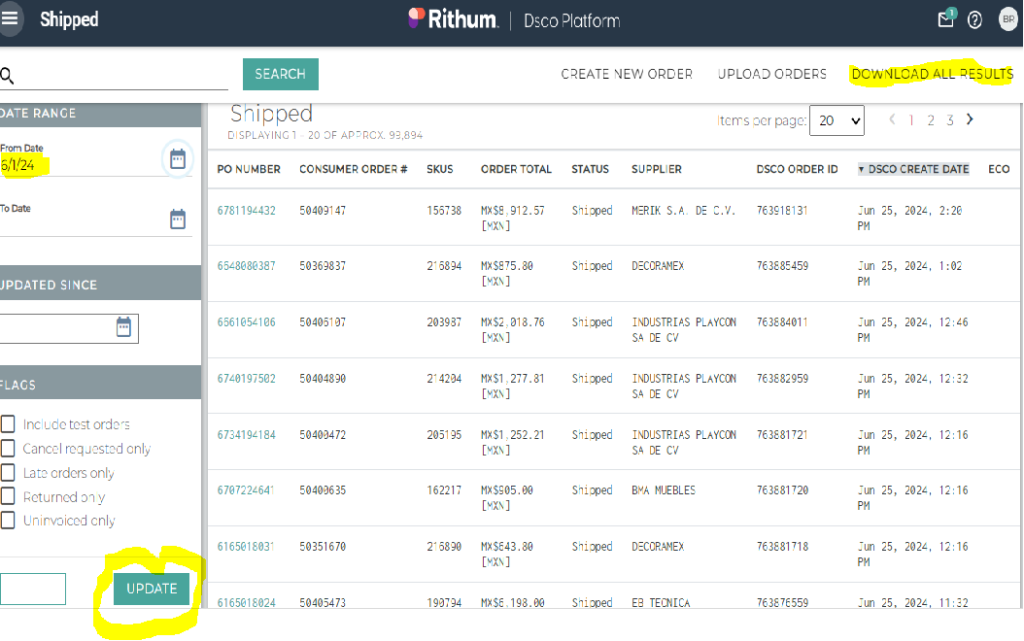This screenshot has width=1024, height=641.
Task: Click the From Date input field
Action: pyautogui.click(x=81, y=165)
